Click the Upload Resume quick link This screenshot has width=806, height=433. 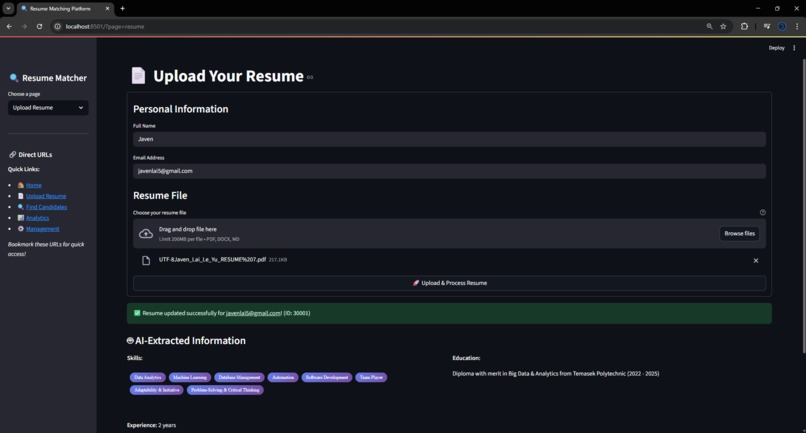[x=46, y=196]
